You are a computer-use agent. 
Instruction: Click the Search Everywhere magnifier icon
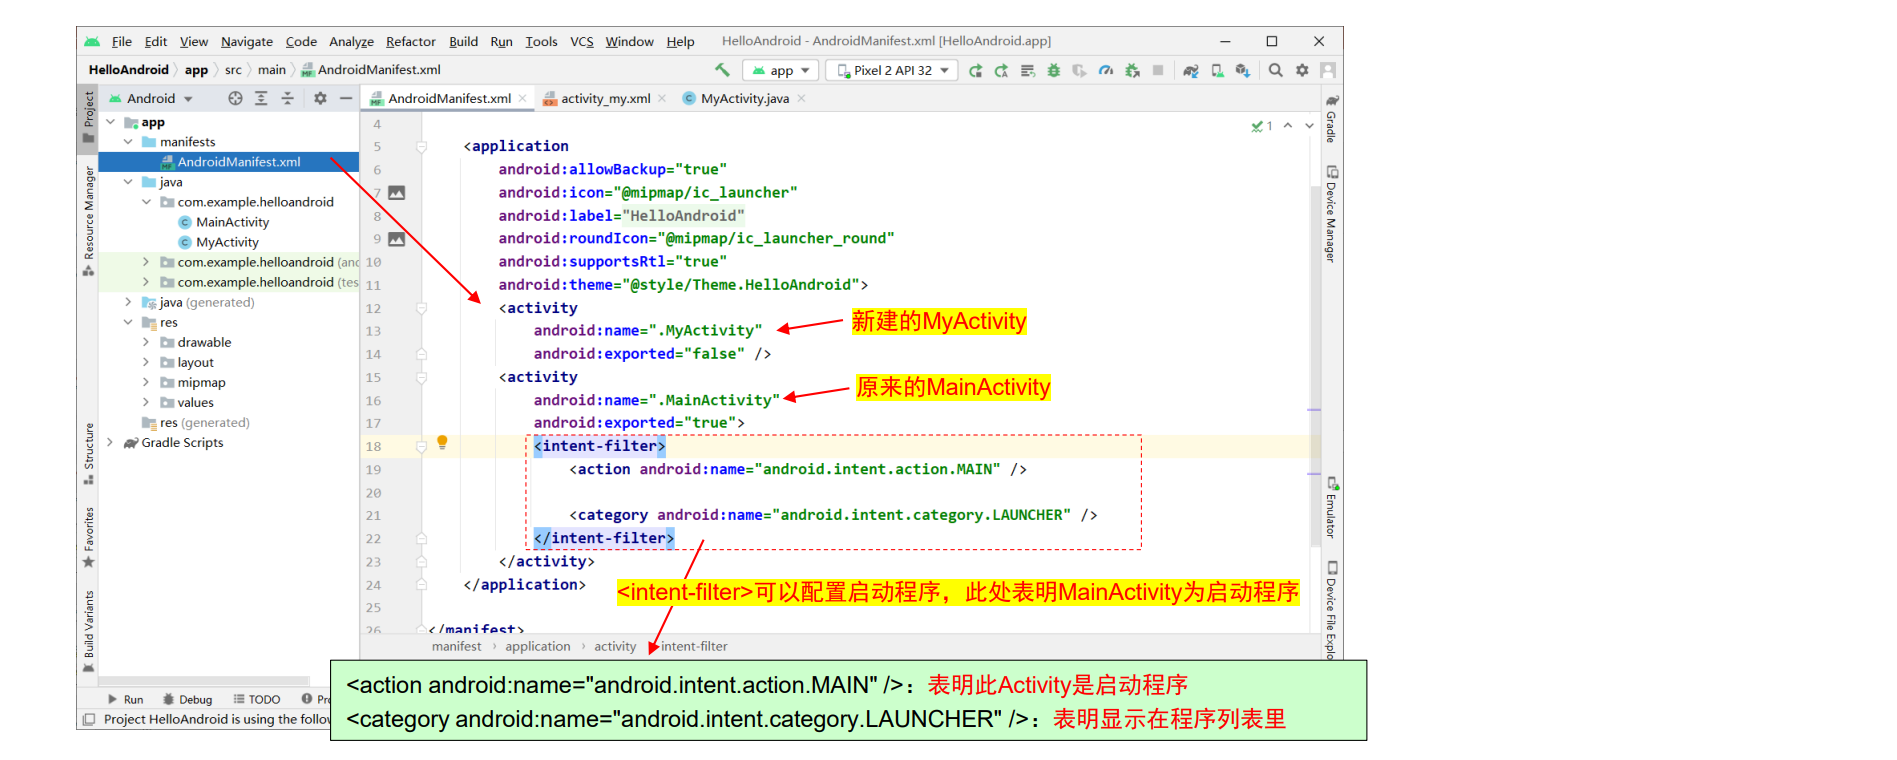[1275, 70]
